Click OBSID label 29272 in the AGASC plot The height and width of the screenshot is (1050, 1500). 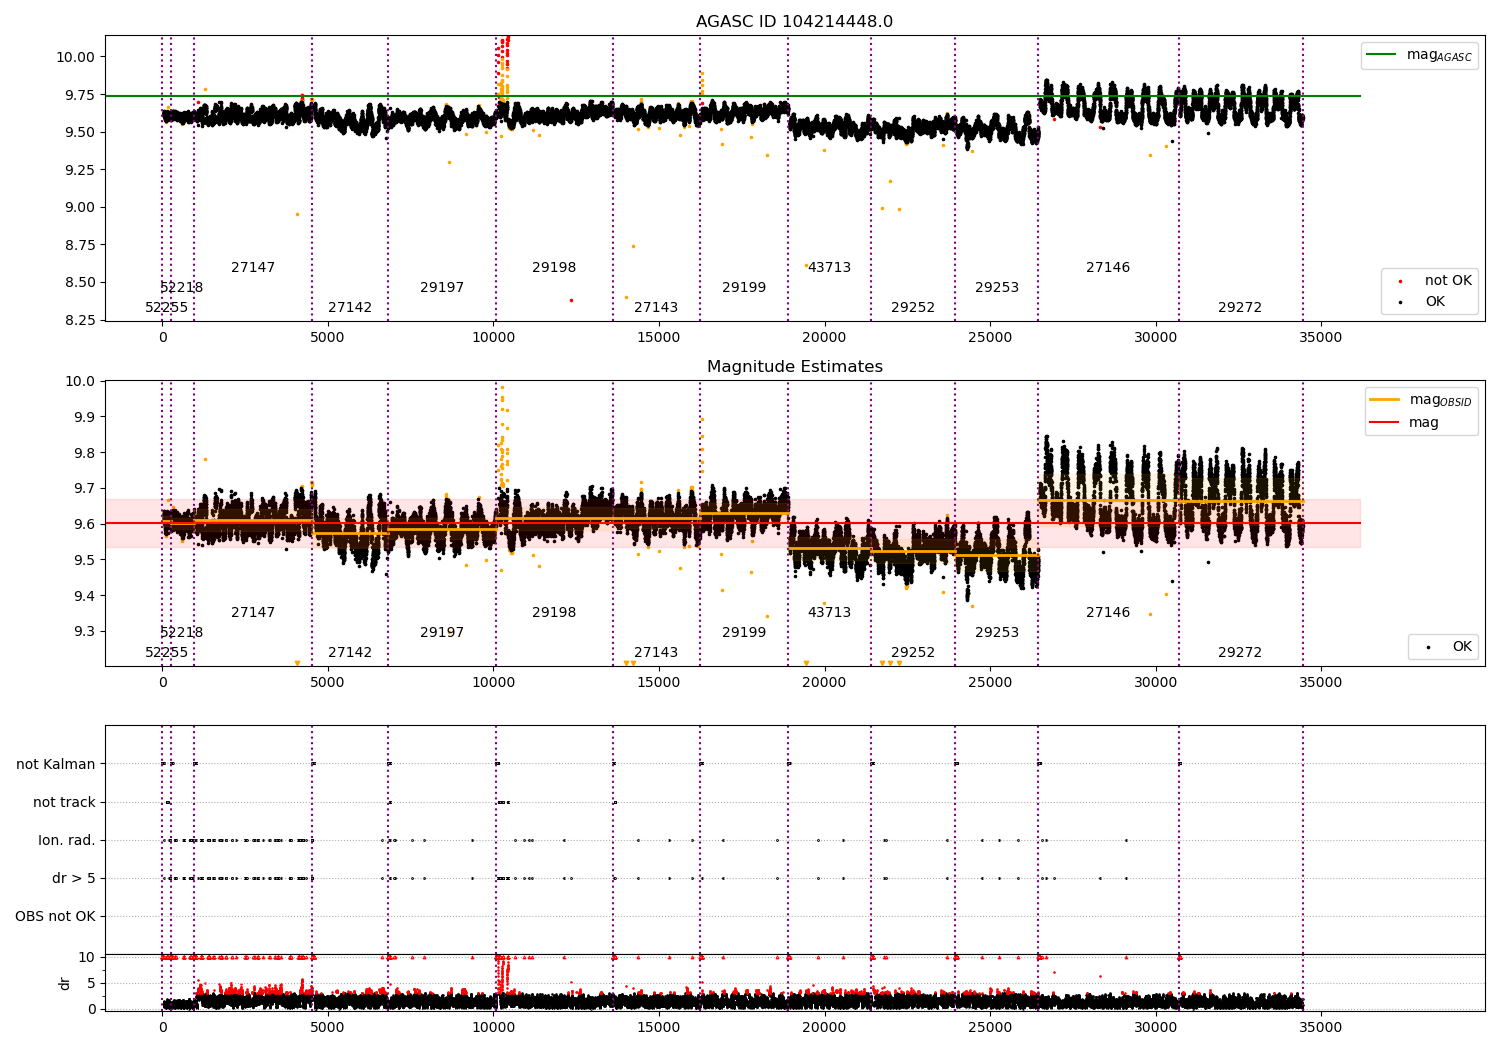pyautogui.click(x=1240, y=308)
